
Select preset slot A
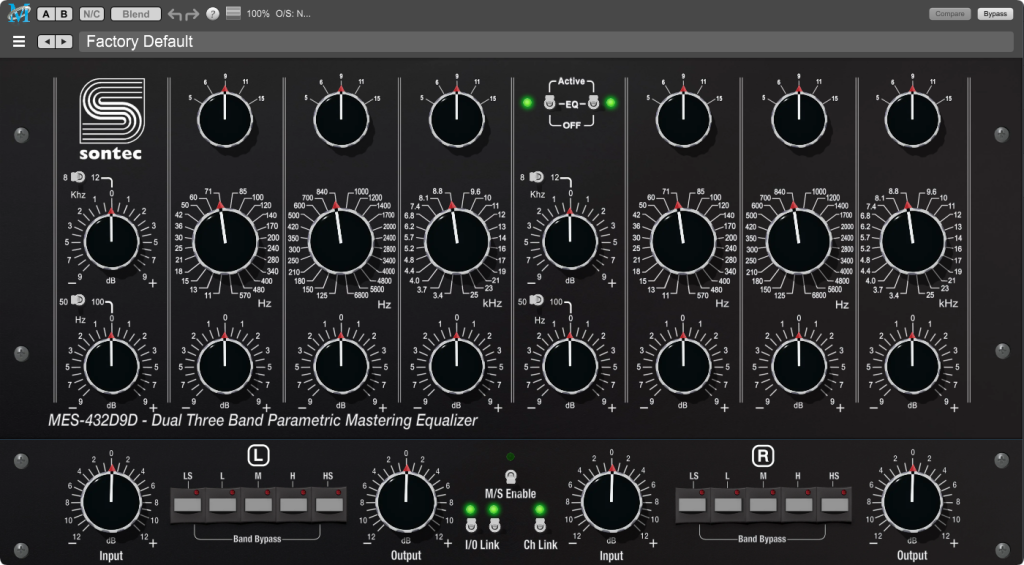[x=46, y=14]
